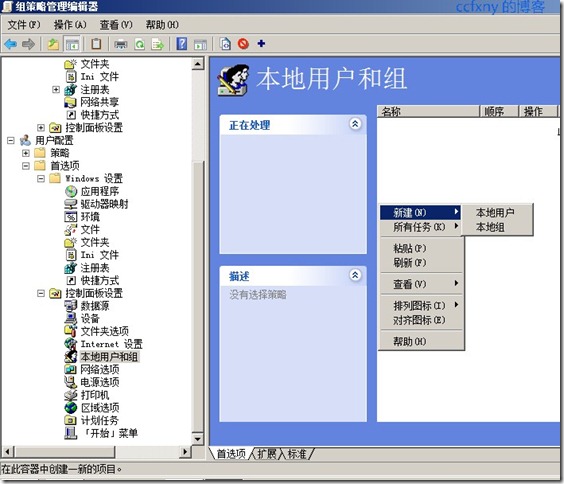564x484 pixels.
Task: Click the red Stop toolbar icon
Action: tap(243, 44)
